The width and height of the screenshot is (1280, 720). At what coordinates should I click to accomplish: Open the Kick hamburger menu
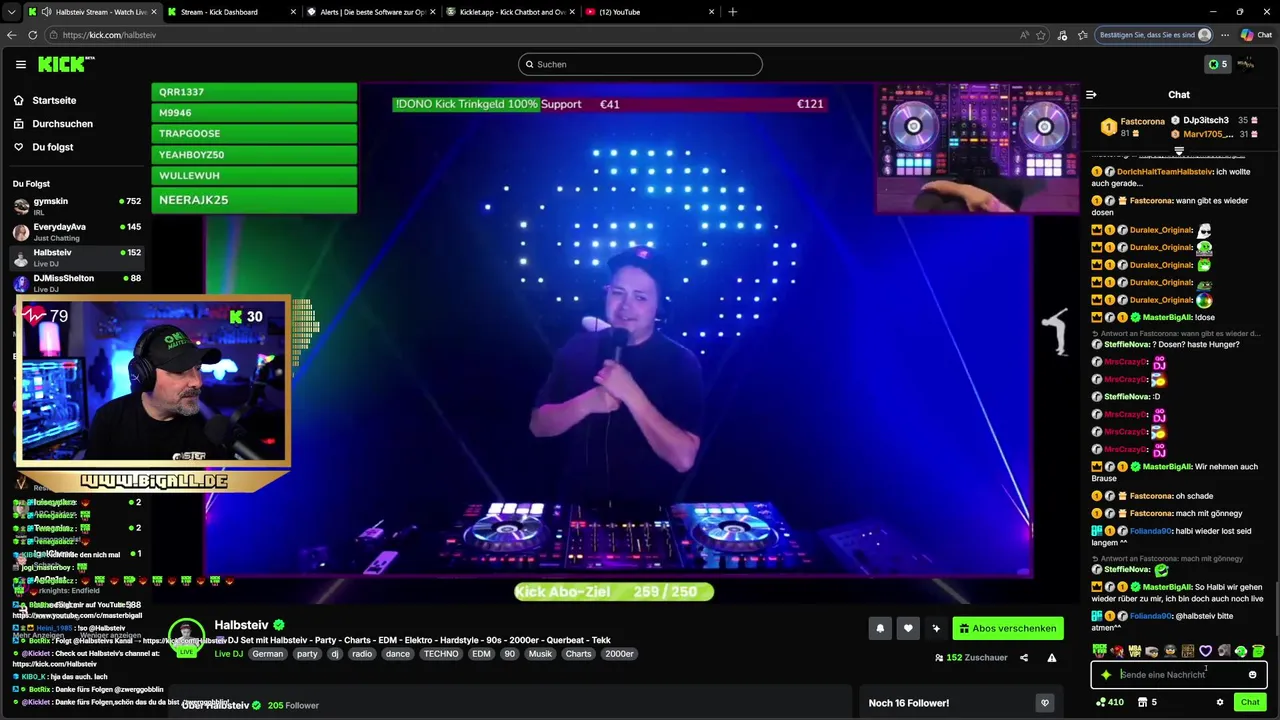(x=20, y=64)
